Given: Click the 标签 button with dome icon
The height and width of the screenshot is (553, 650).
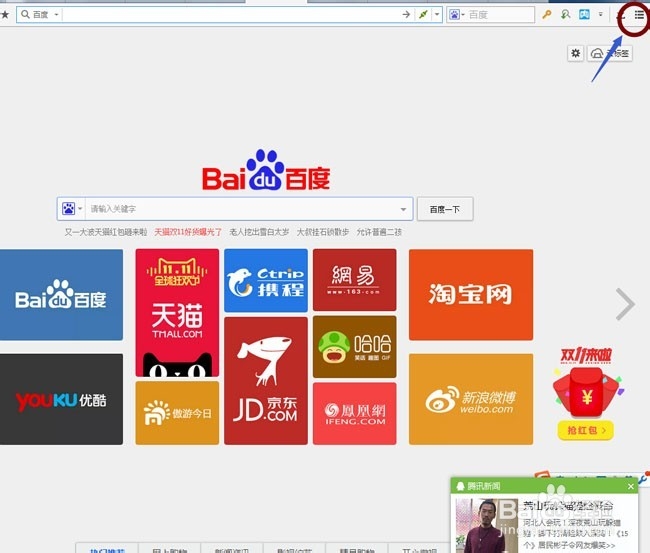Looking at the screenshot, I should [x=610, y=53].
